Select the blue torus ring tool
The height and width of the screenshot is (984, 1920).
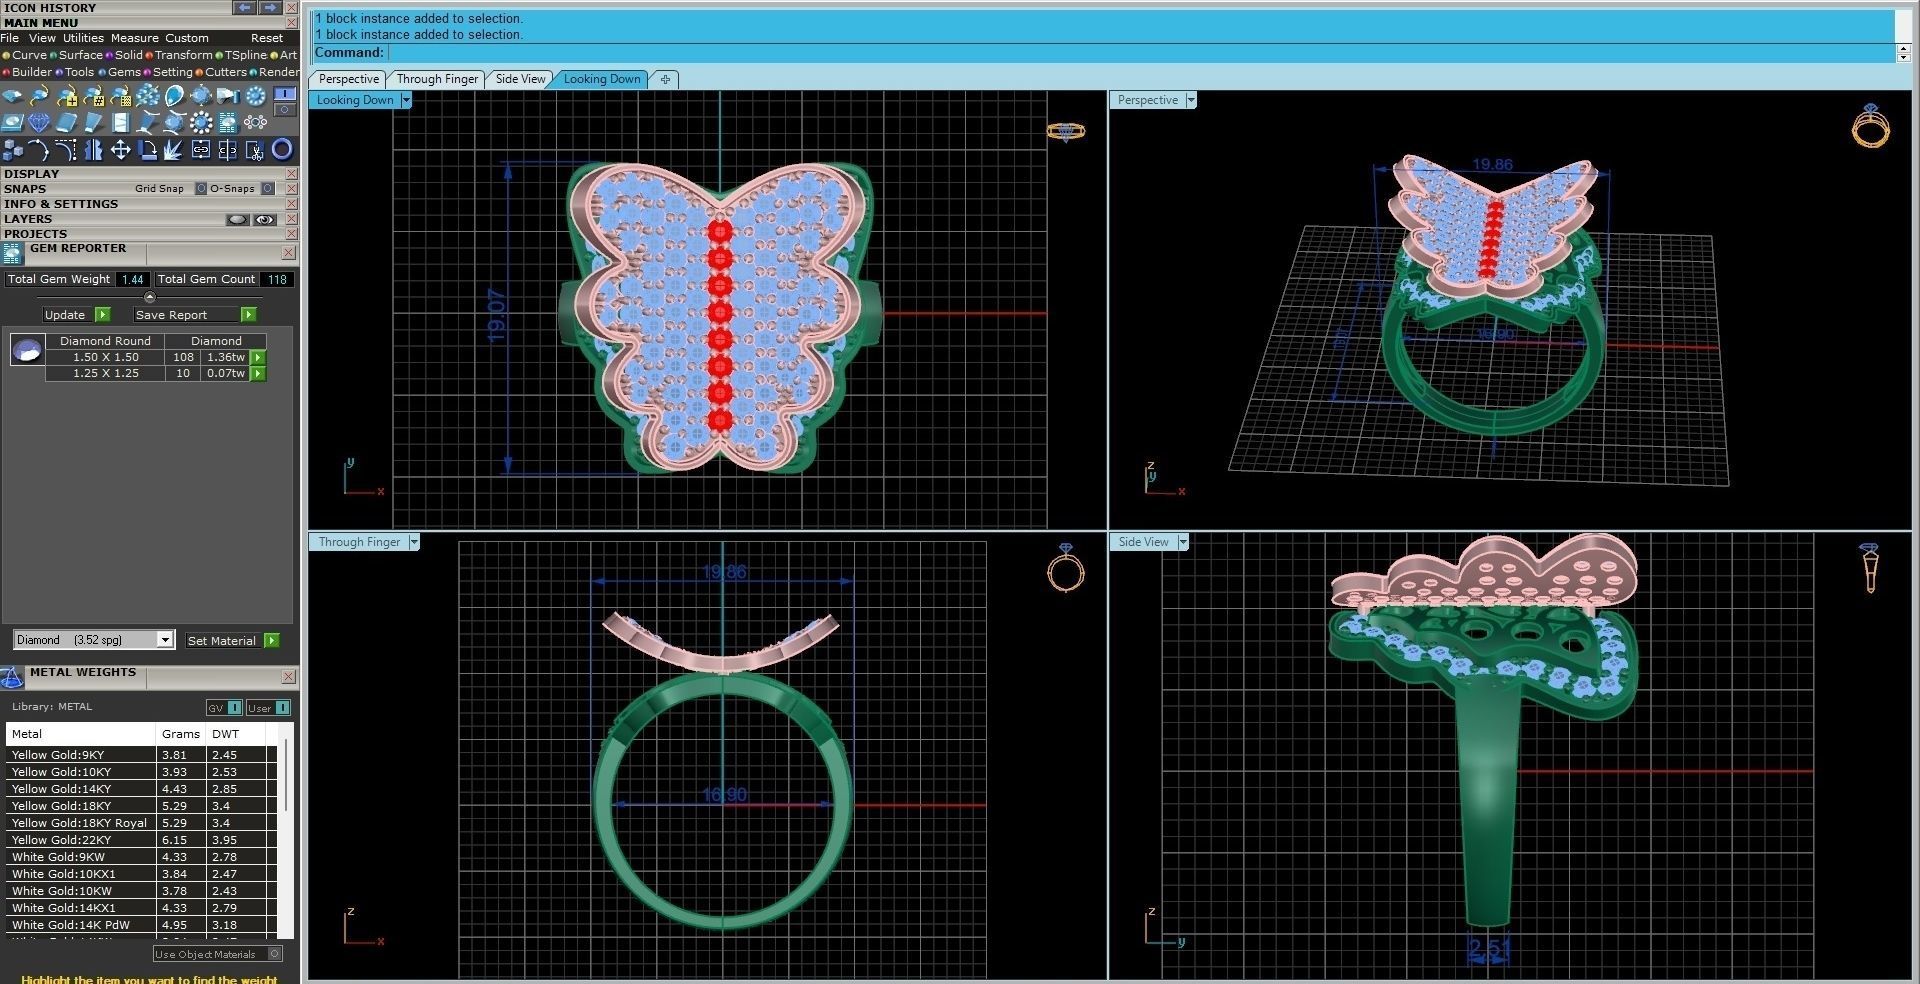click(x=282, y=150)
